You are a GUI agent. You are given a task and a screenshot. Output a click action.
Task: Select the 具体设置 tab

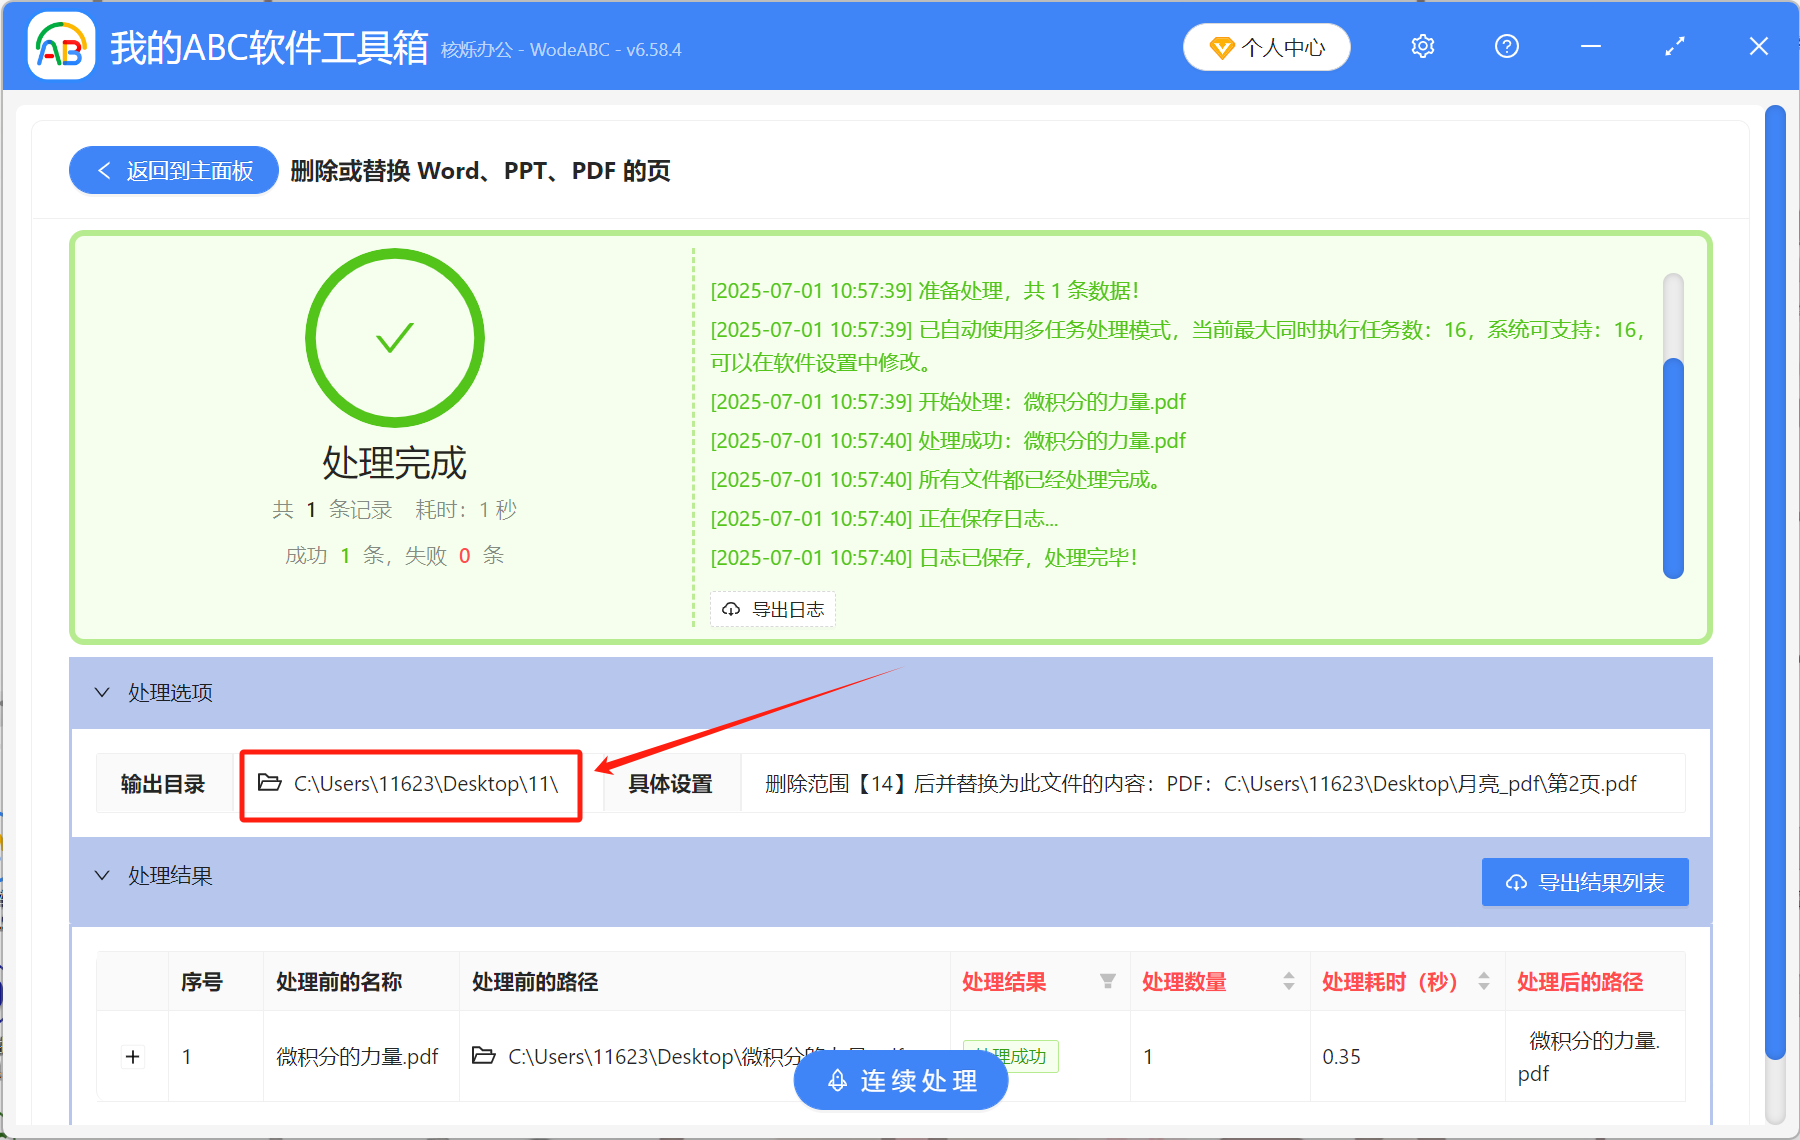coord(670,783)
